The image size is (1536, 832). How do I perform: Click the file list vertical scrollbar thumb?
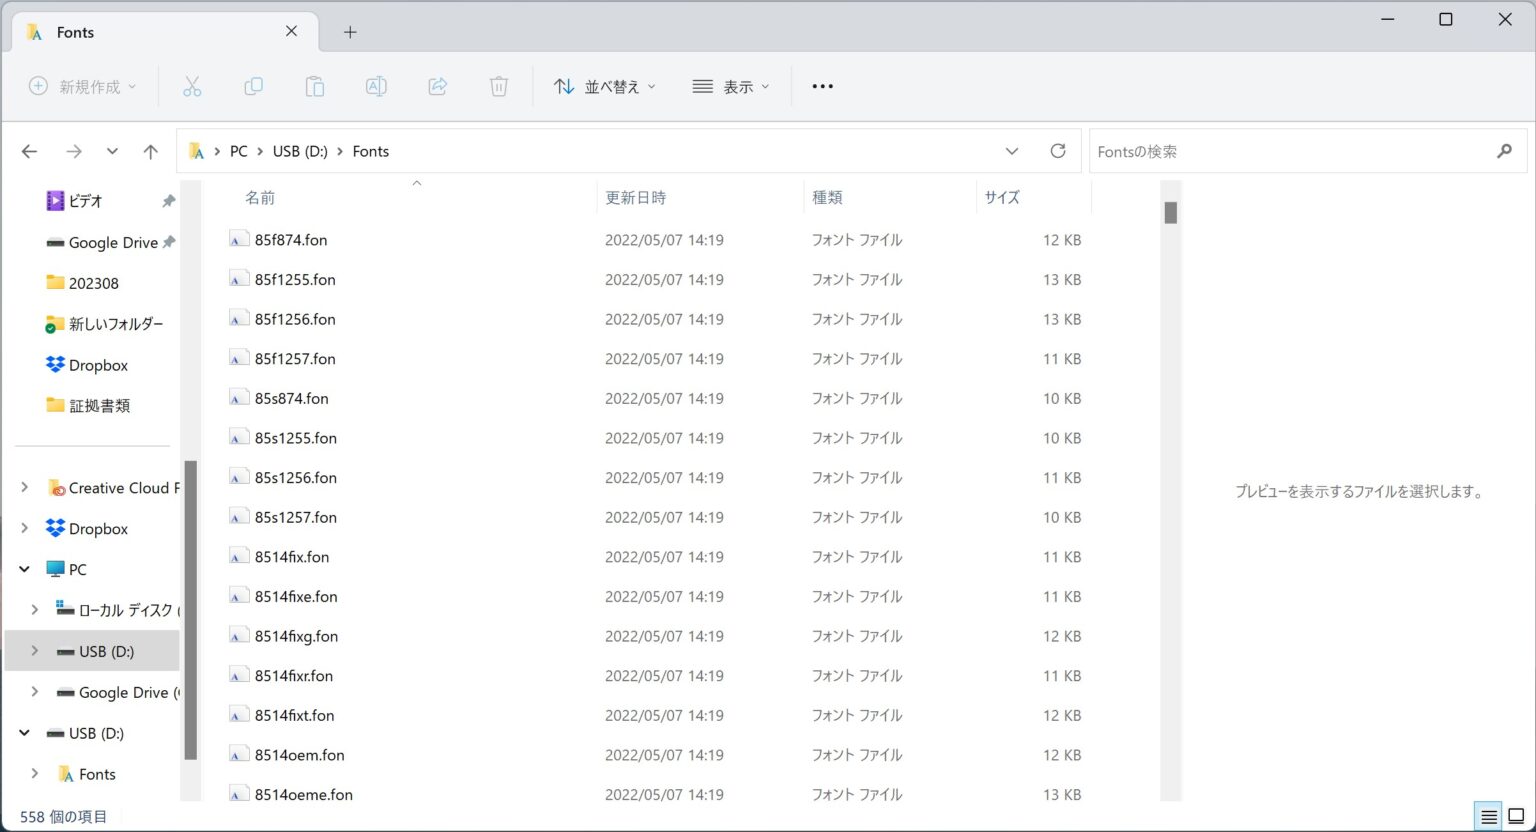(1170, 213)
